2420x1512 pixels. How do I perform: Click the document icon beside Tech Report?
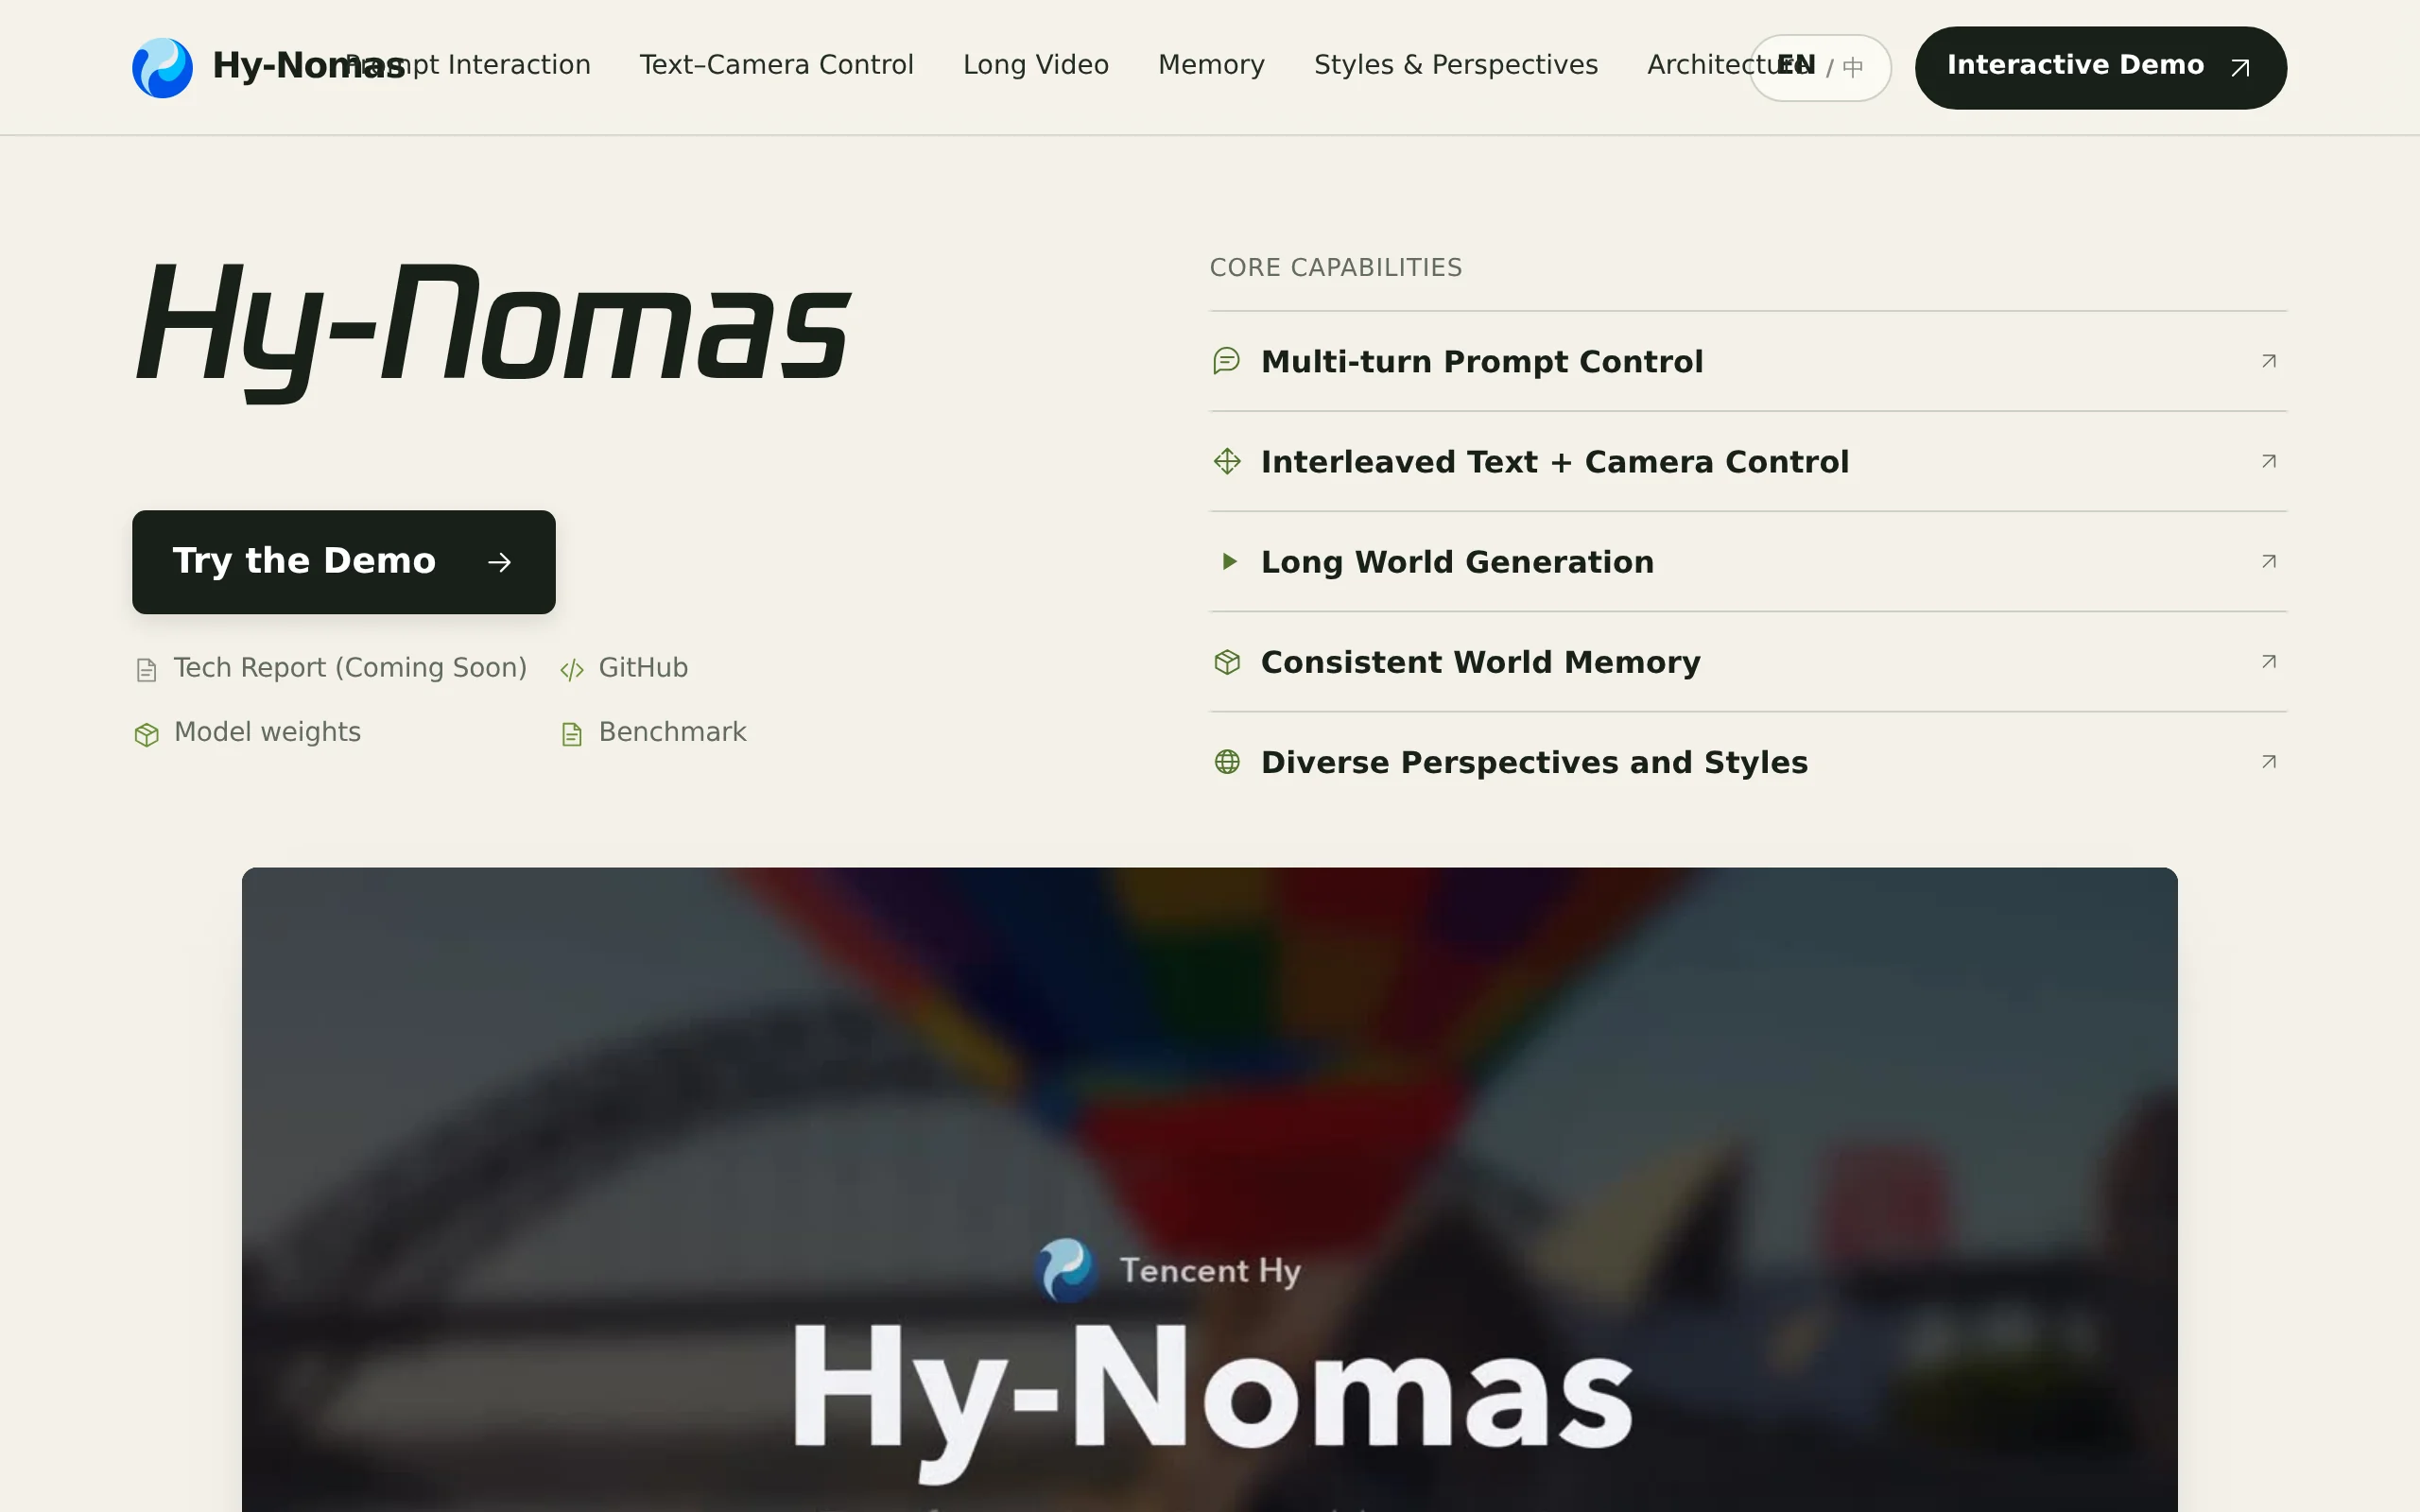coord(146,670)
